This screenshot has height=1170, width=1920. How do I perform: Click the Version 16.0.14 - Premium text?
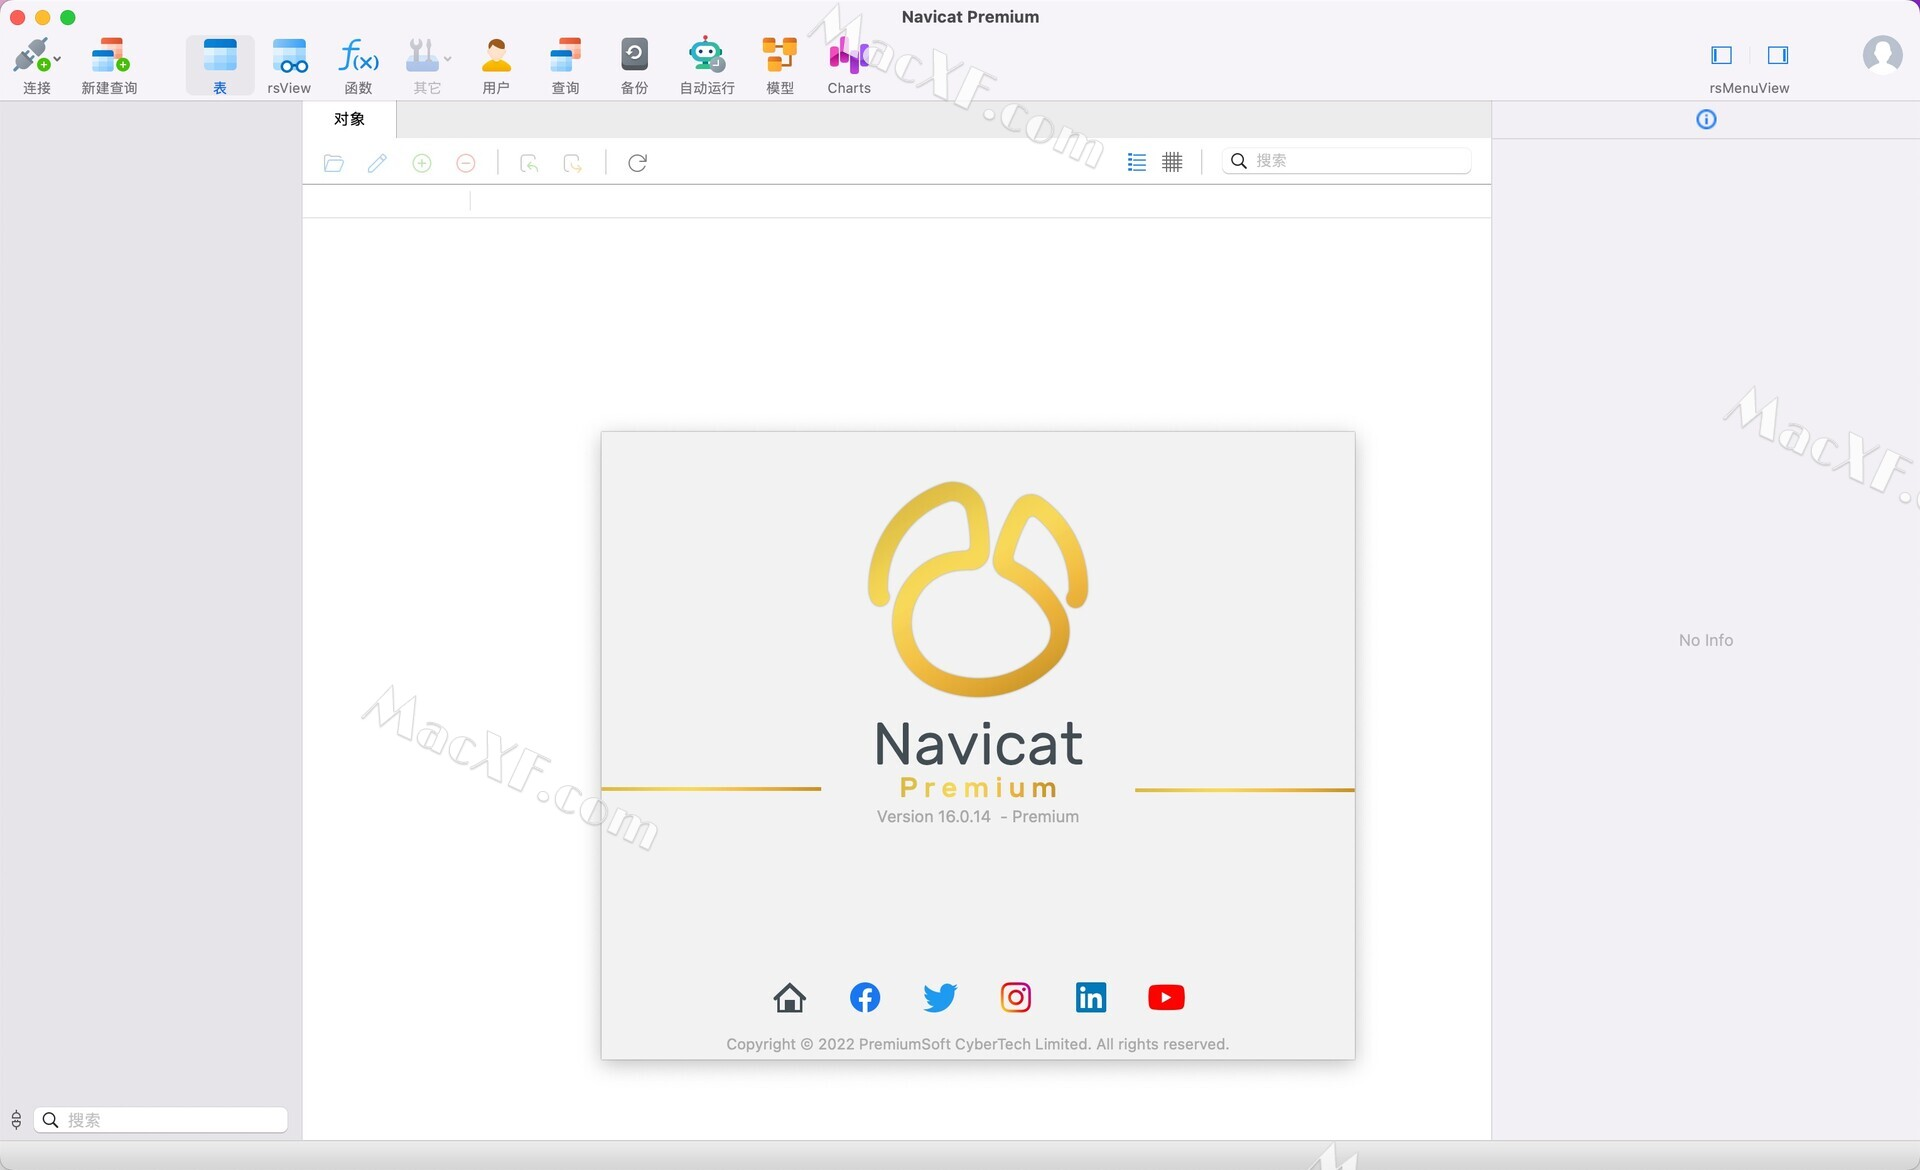pyautogui.click(x=978, y=816)
